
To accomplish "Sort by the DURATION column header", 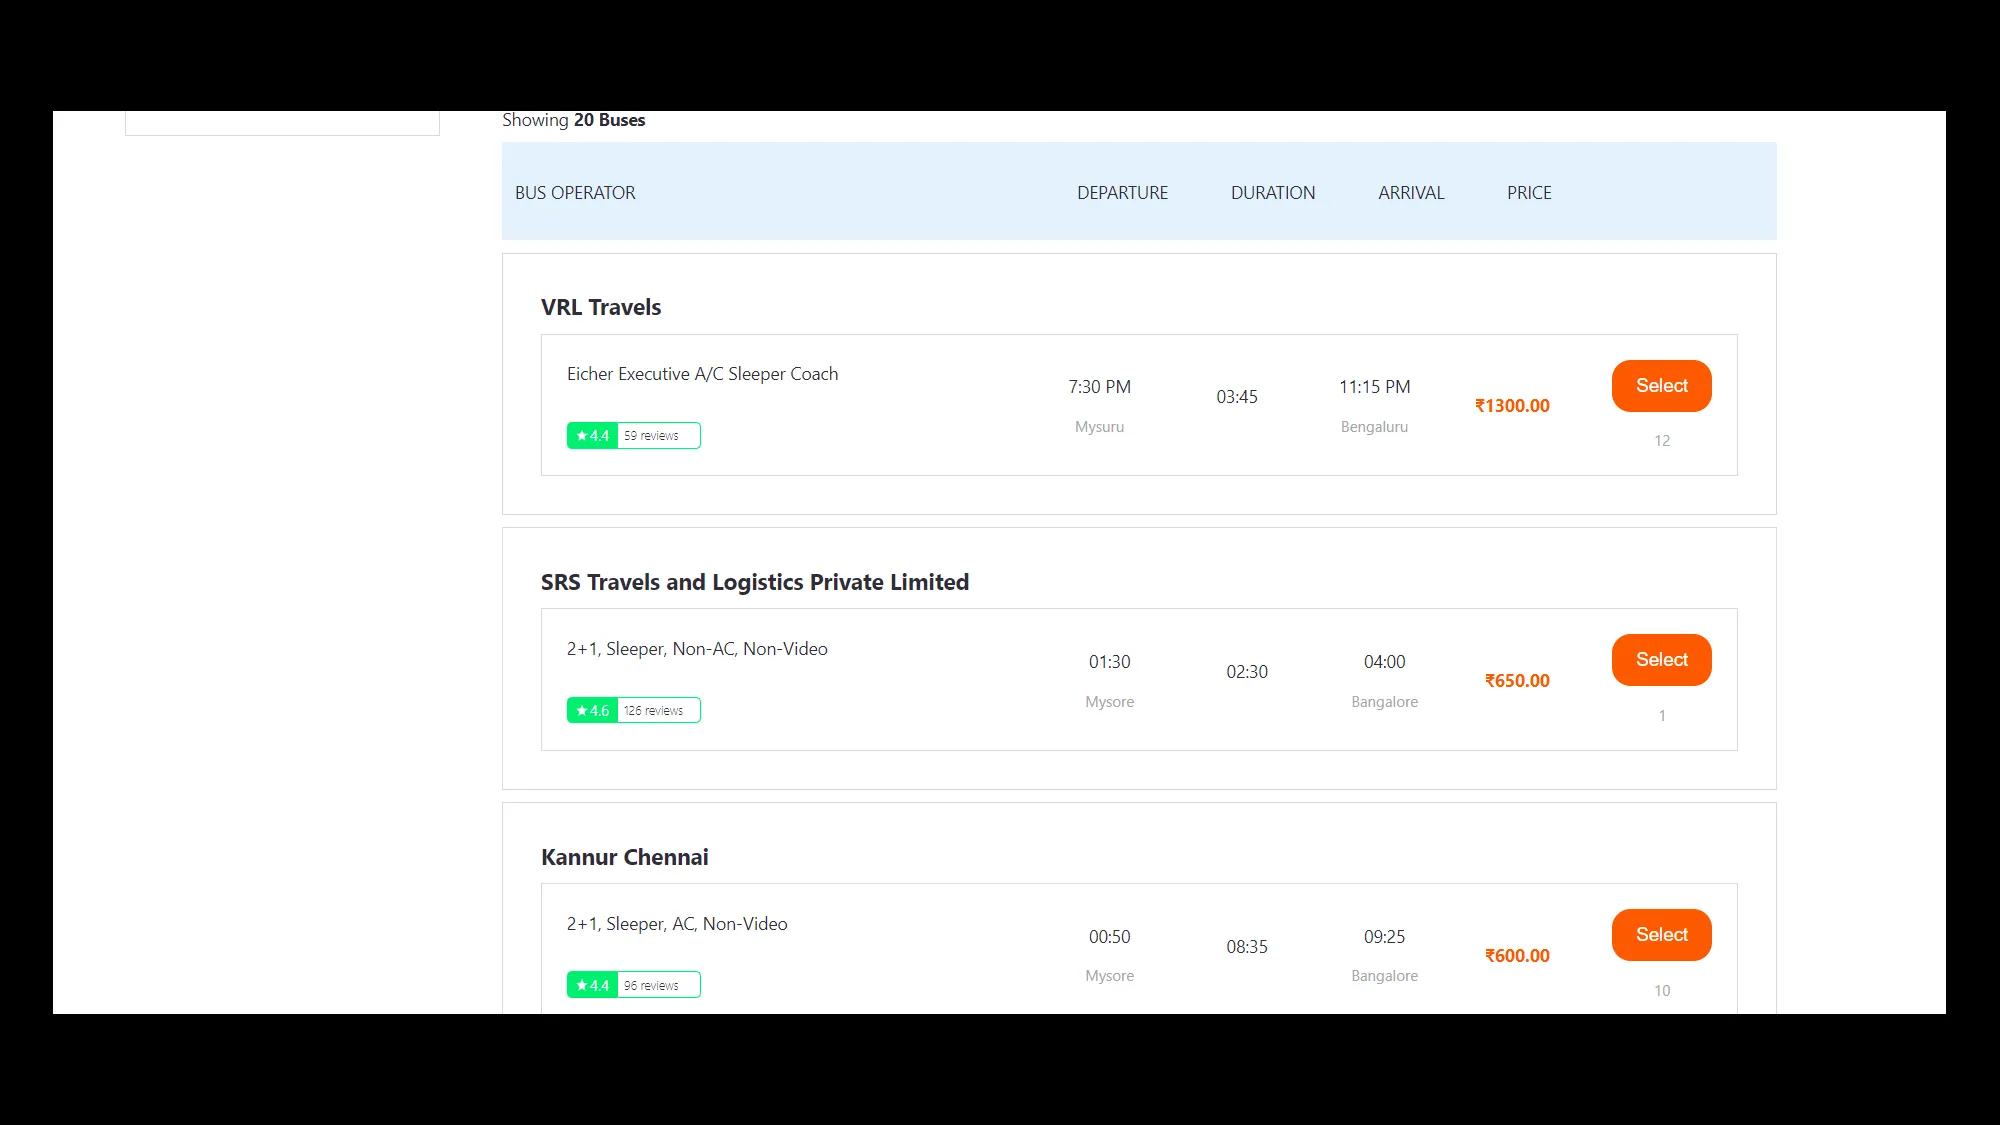I will [1273, 193].
